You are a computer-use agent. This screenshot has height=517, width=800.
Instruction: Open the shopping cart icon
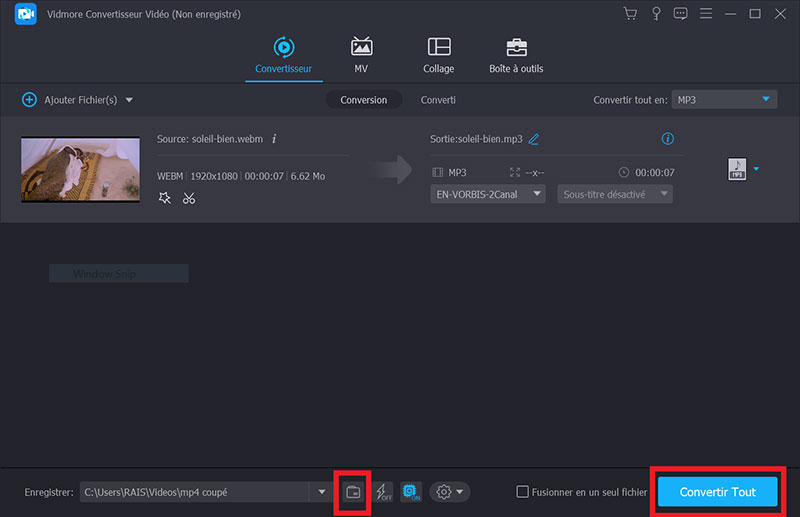coord(631,14)
